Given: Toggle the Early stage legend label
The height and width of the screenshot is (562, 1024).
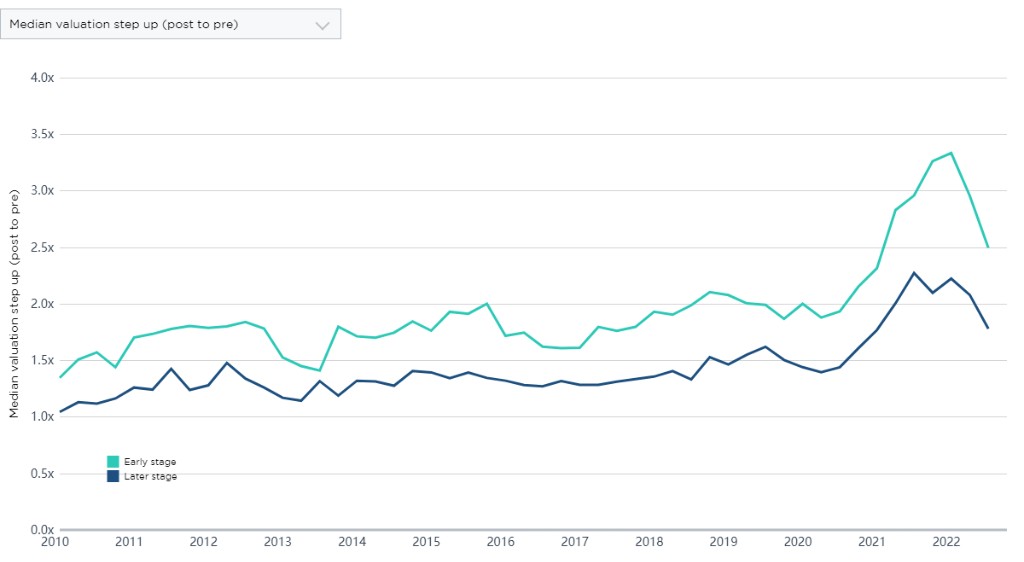Looking at the screenshot, I should [149, 461].
